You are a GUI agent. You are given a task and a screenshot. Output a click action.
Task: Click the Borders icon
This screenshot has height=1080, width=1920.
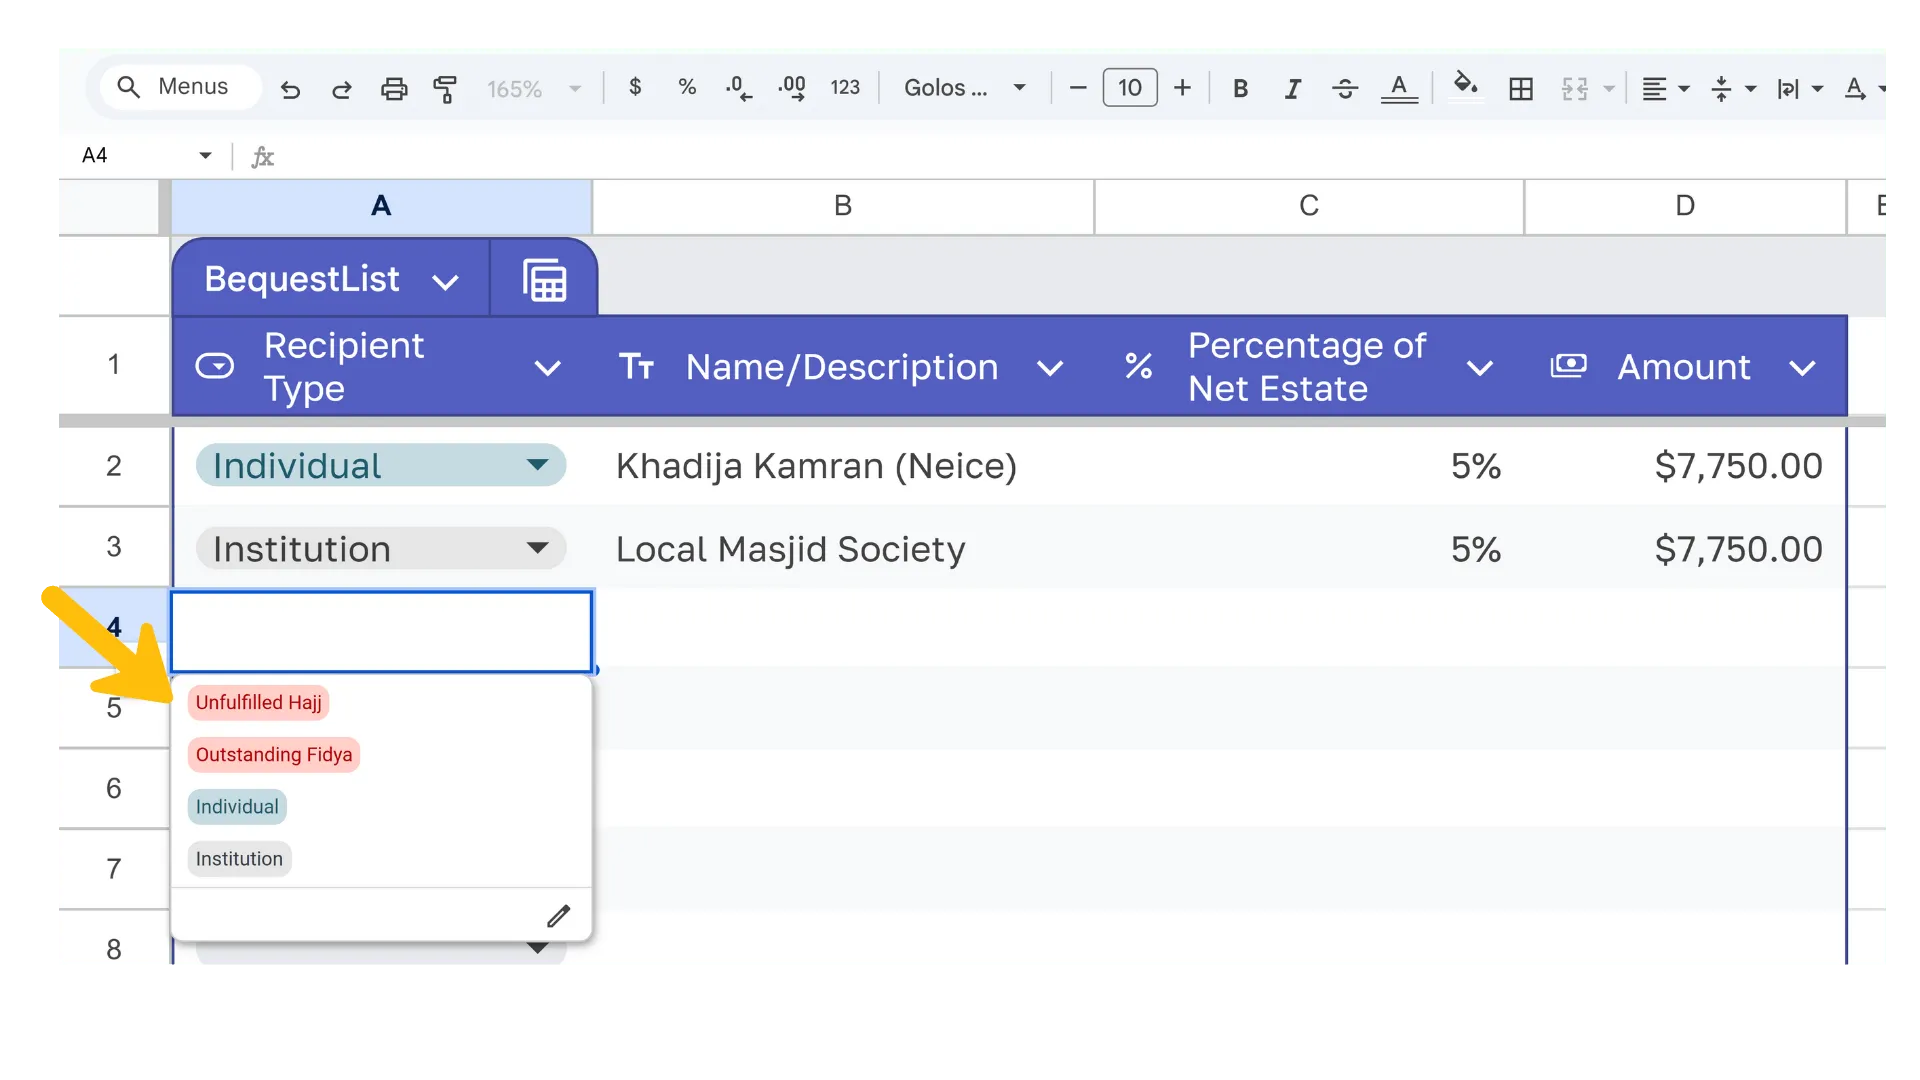(x=1521, y=89)
